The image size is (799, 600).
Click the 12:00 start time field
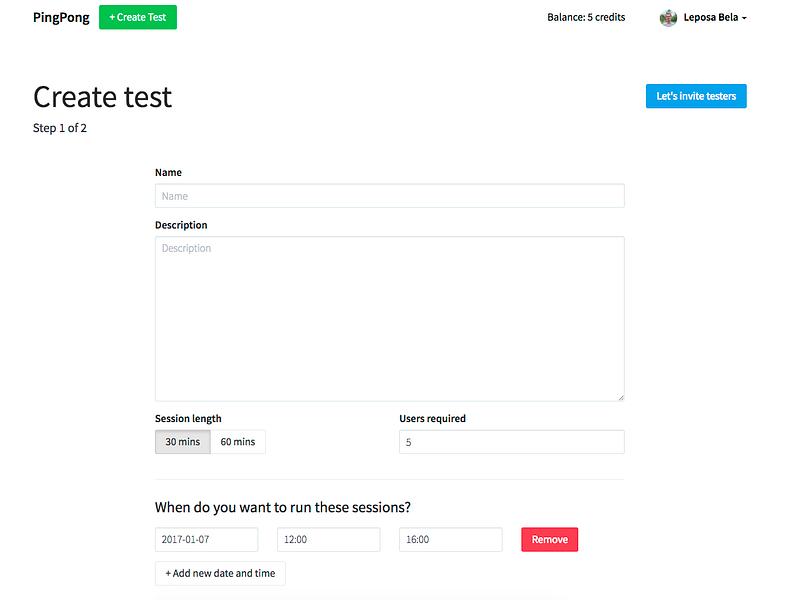click(x=329, y=539)
